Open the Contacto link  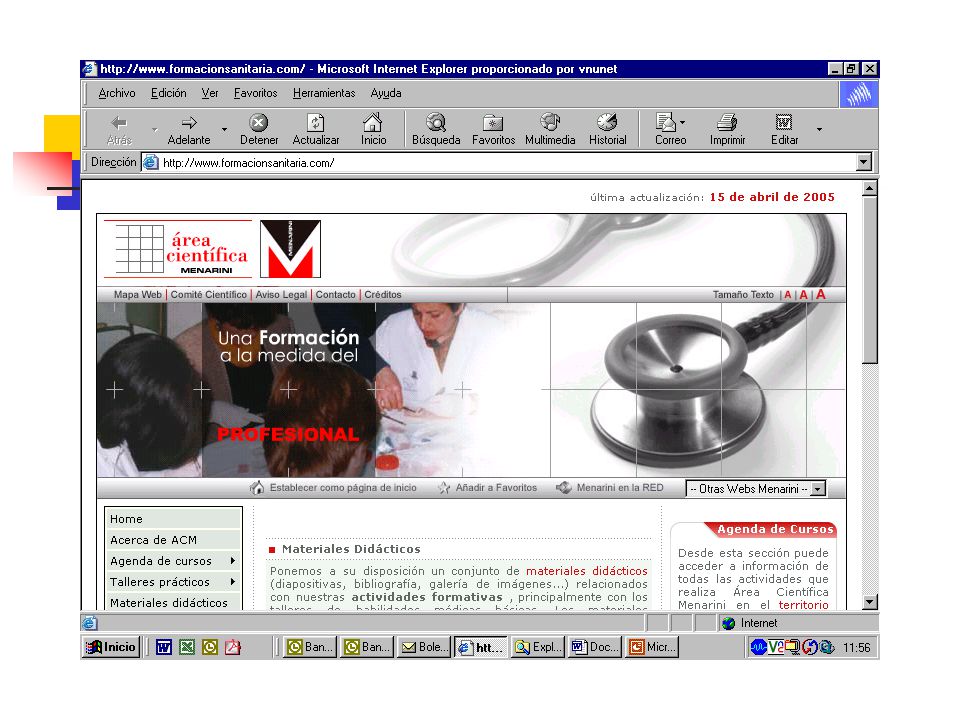click(x=336, y=294)
